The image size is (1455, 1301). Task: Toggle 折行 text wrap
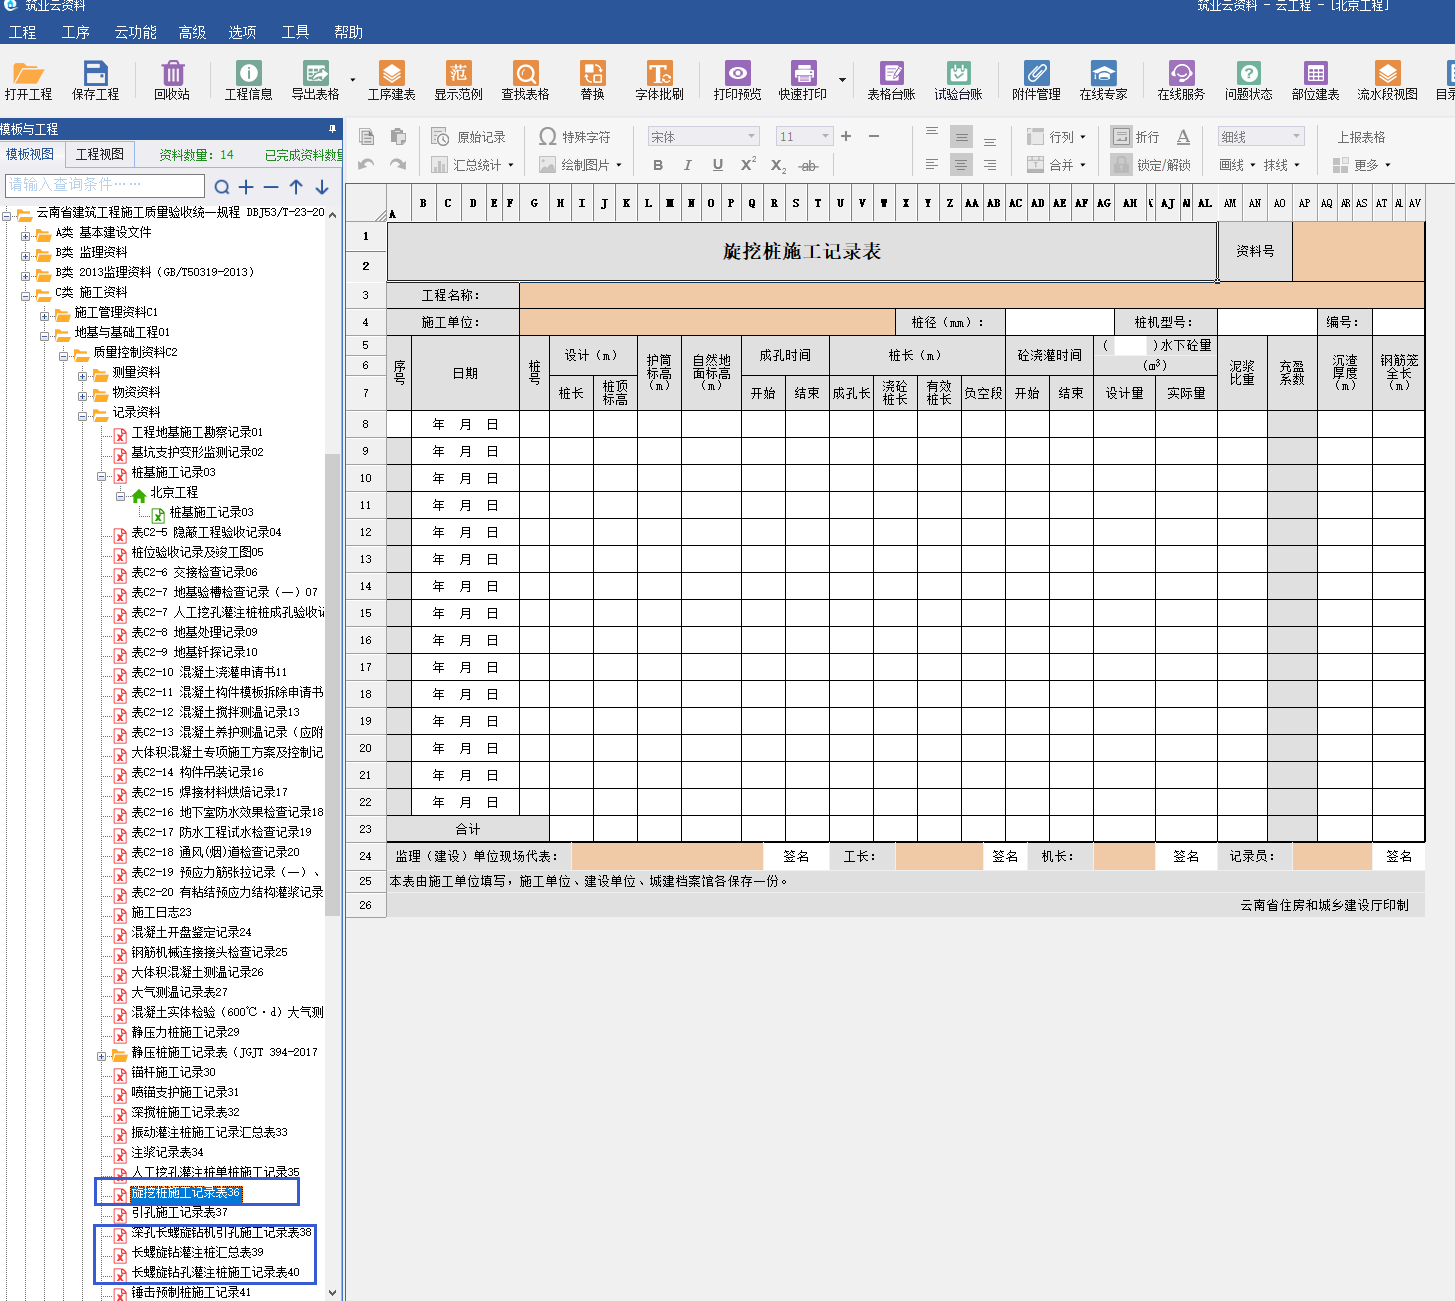click(x=1136, y=137)
